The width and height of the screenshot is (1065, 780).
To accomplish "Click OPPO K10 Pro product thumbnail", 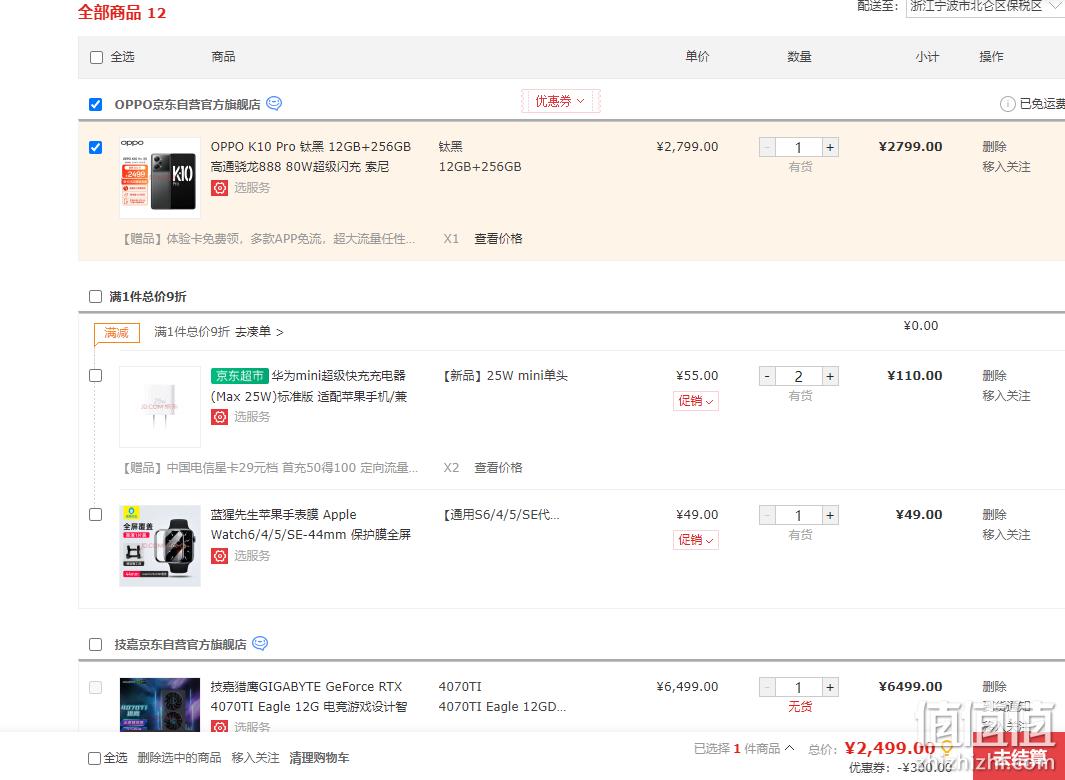I will 160,178.
